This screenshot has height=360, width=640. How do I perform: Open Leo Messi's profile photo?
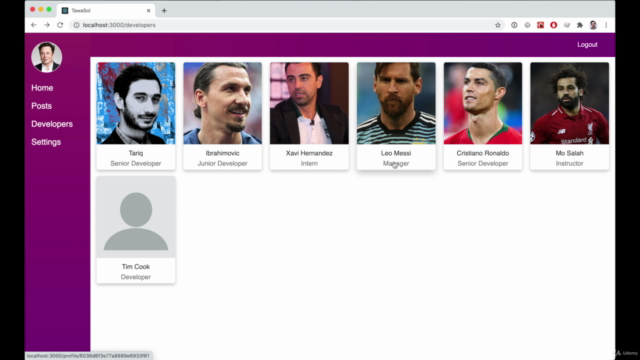pyautogui.click(x=396, y=103)
